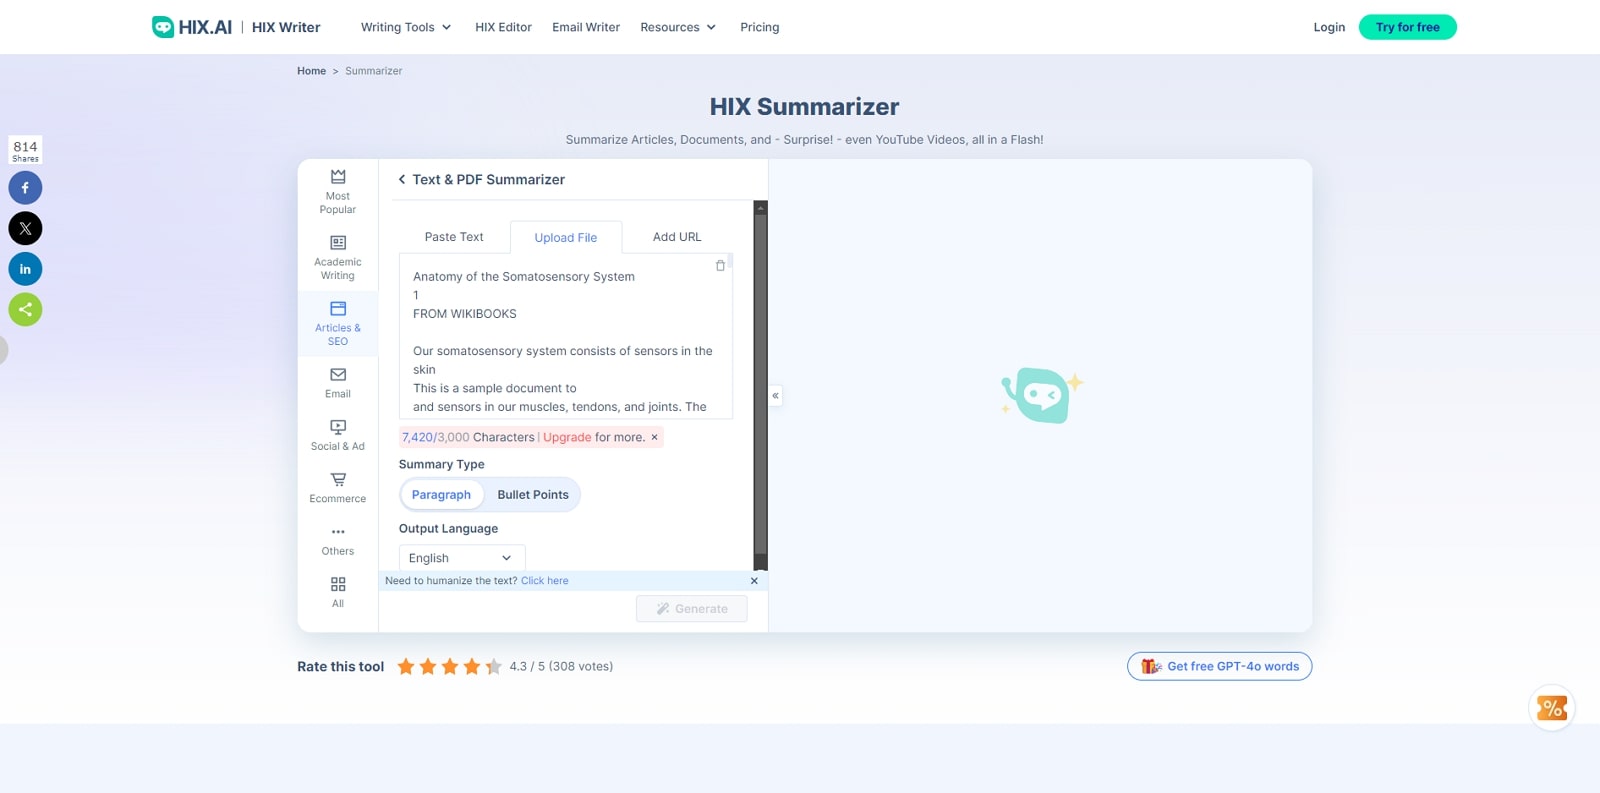The image size is (1600, 793).
Task: Open the Most Popular category
Action: click(338, 191)
